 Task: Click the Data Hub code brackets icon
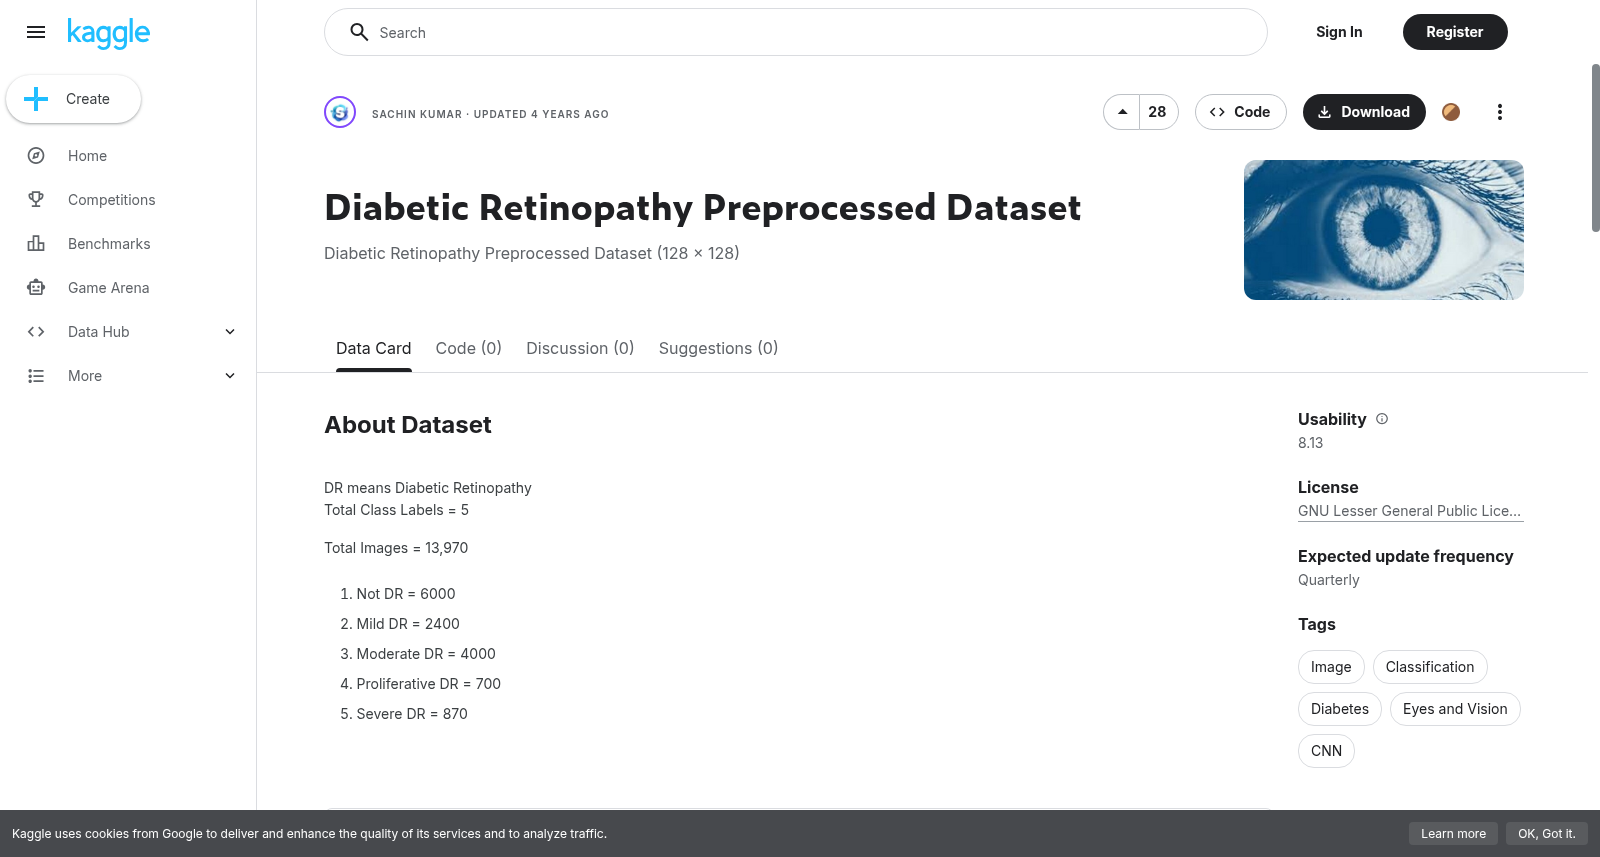click(36, 332)
